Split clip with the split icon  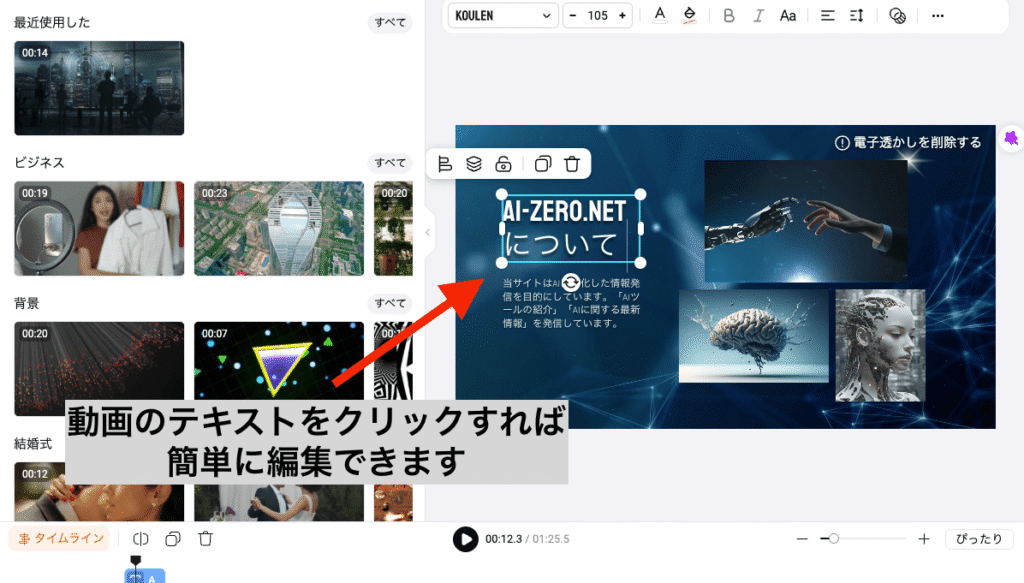pyautogui.click(x=140, y=539)
